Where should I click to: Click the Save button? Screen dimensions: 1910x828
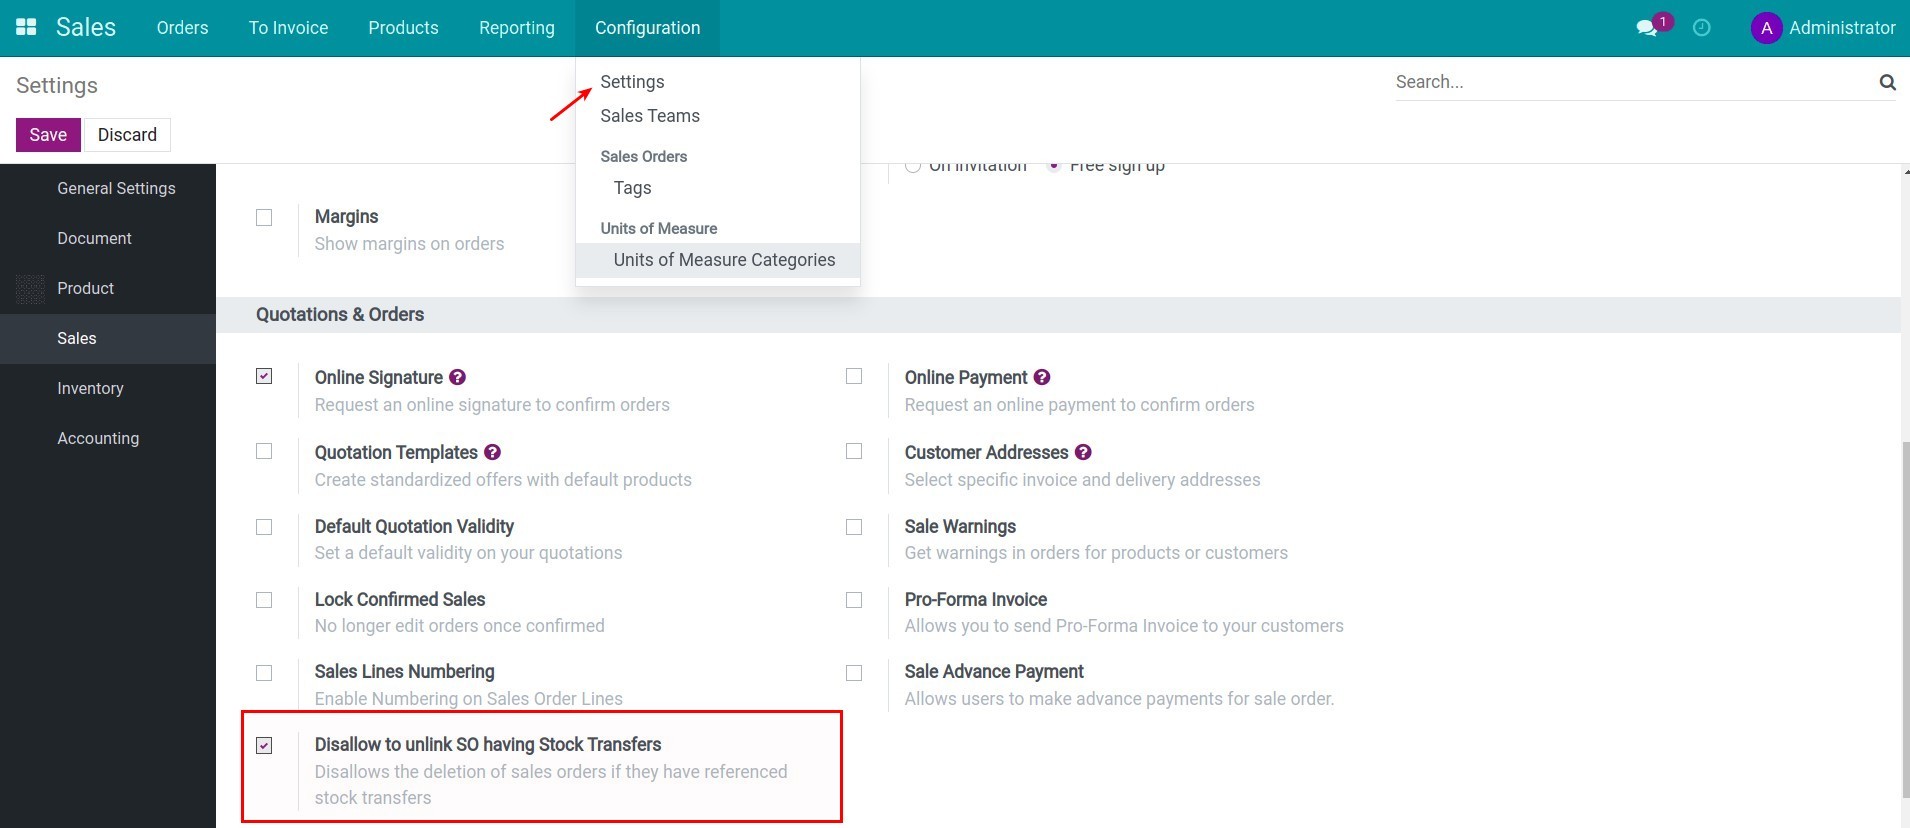[47, 134]
